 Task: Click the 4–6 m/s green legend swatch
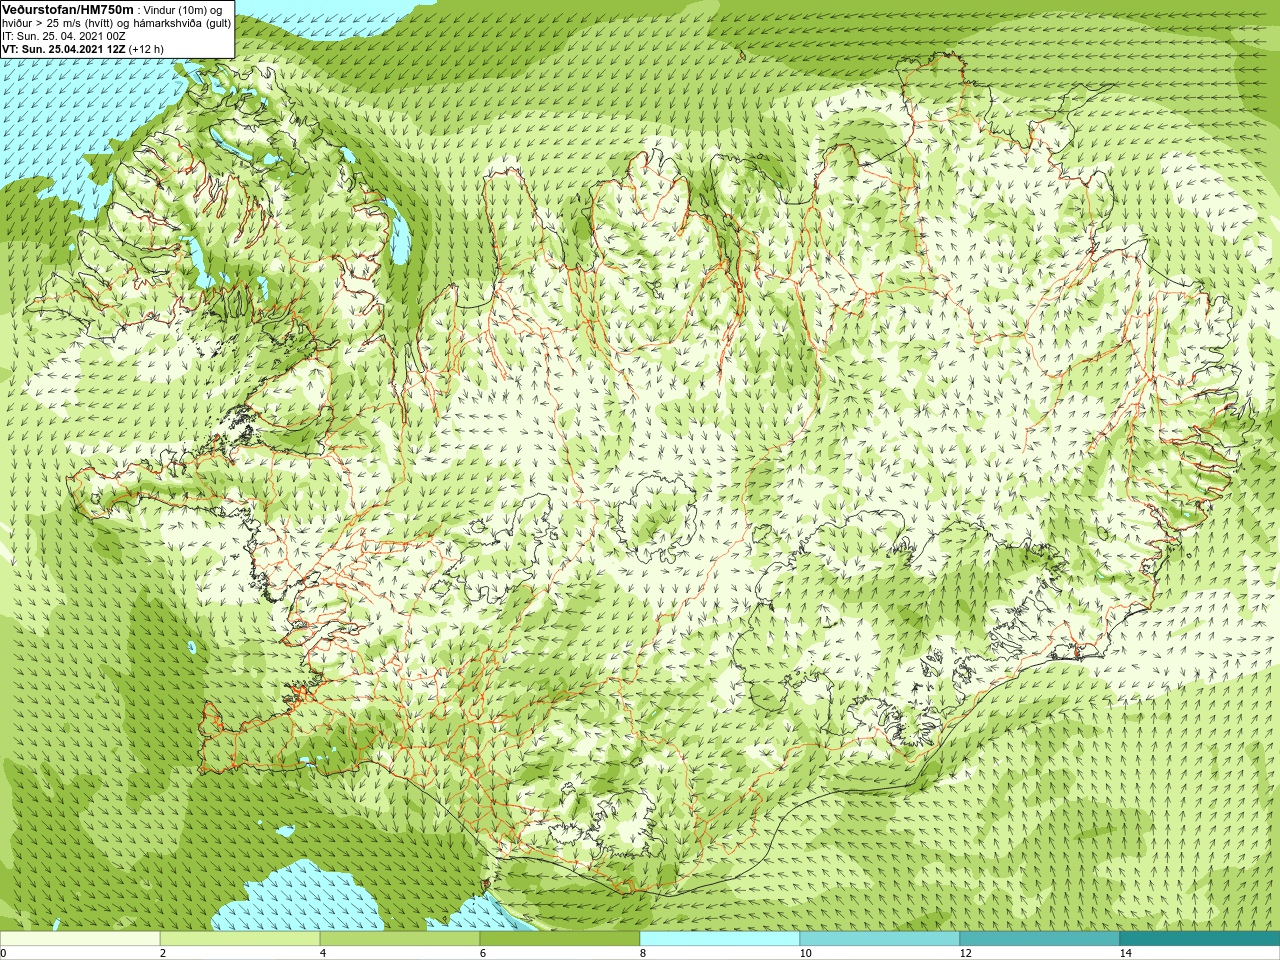[x=400, y=939]
